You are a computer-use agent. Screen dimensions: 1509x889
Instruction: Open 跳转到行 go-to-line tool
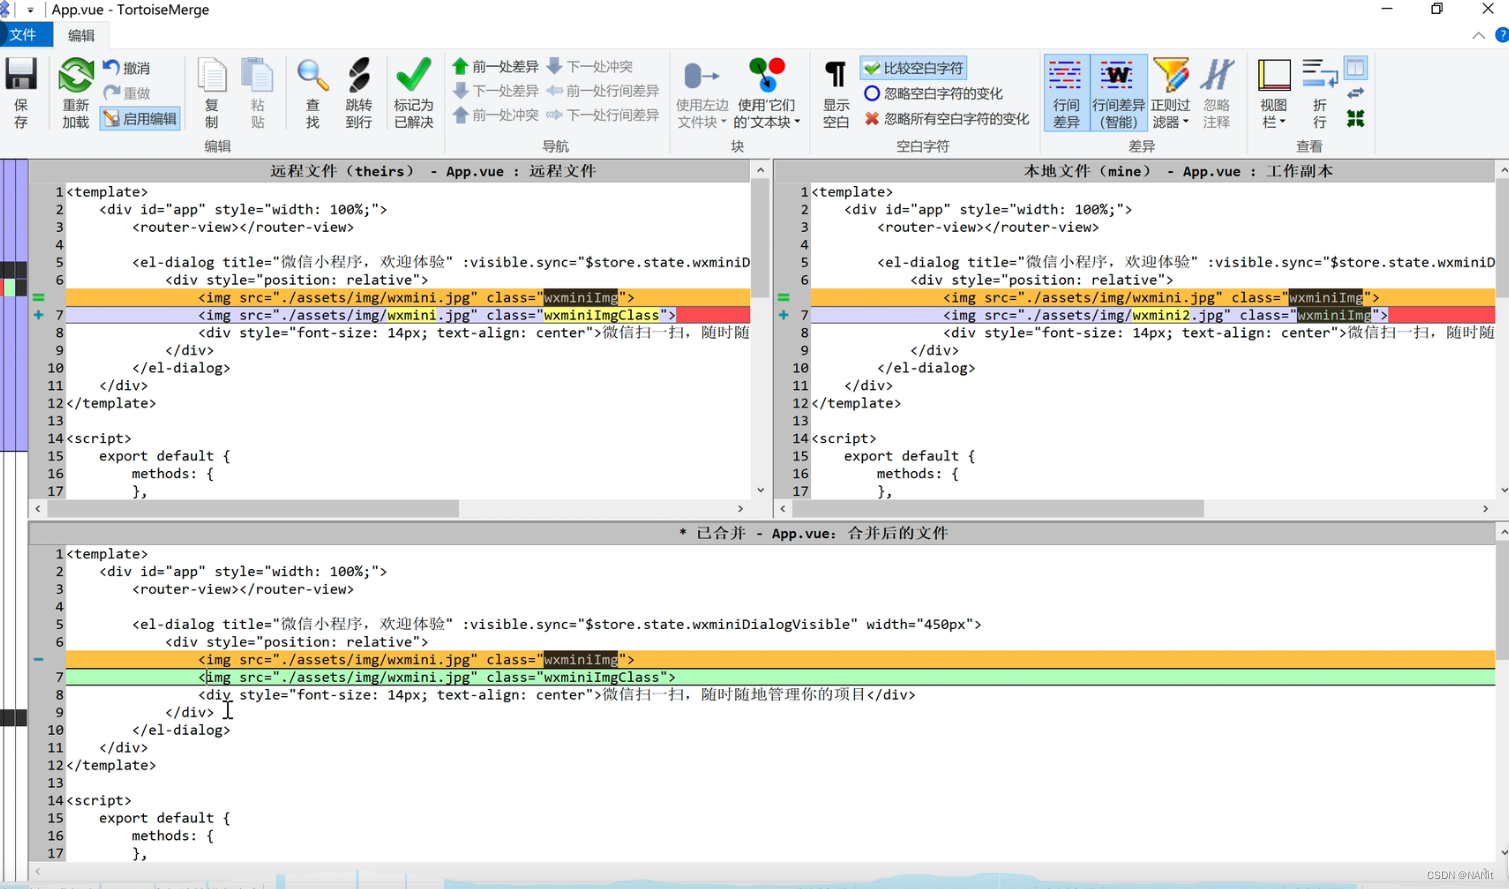point(358,93)
